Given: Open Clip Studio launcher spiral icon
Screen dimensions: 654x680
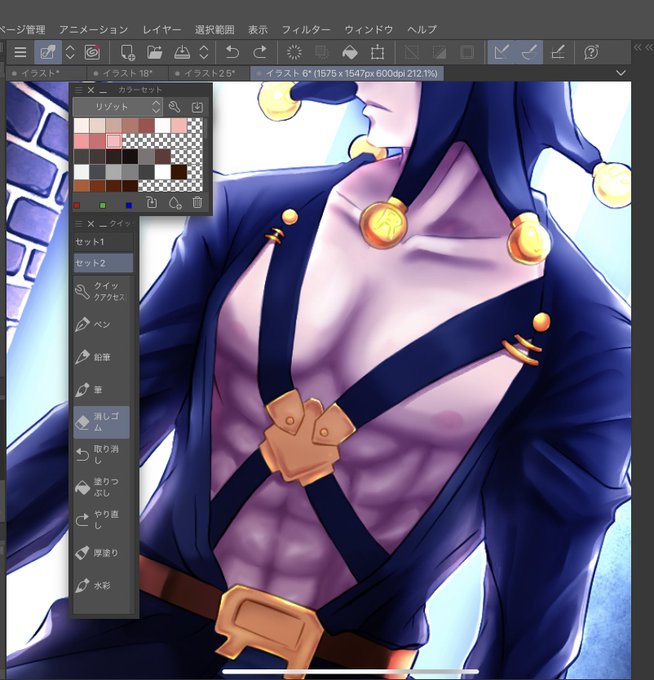Looking at the screenshot, I should pyautogui.click(x=92, y=52).
